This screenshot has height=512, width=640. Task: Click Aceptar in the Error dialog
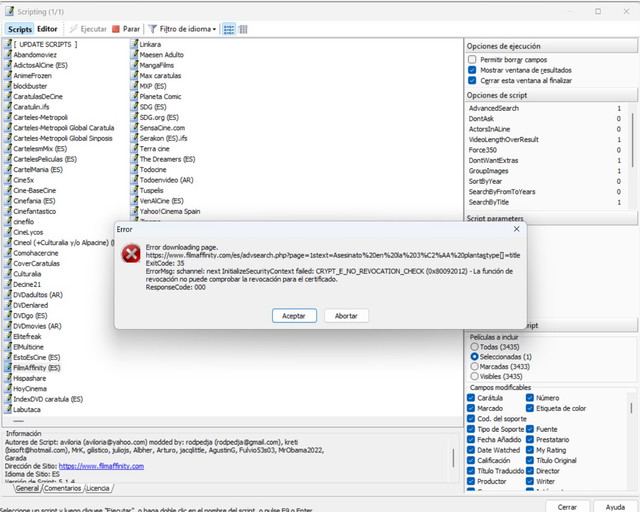[294, 316]
